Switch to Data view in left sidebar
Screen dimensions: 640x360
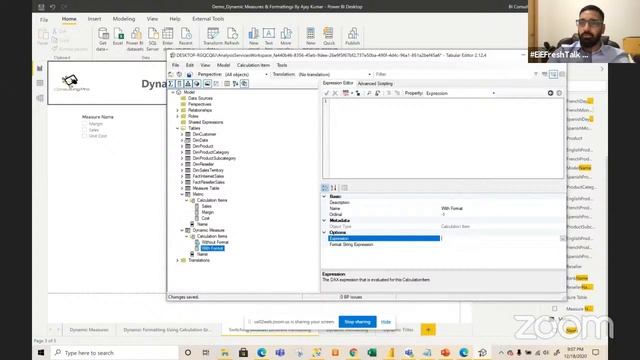tap(40, 83)
